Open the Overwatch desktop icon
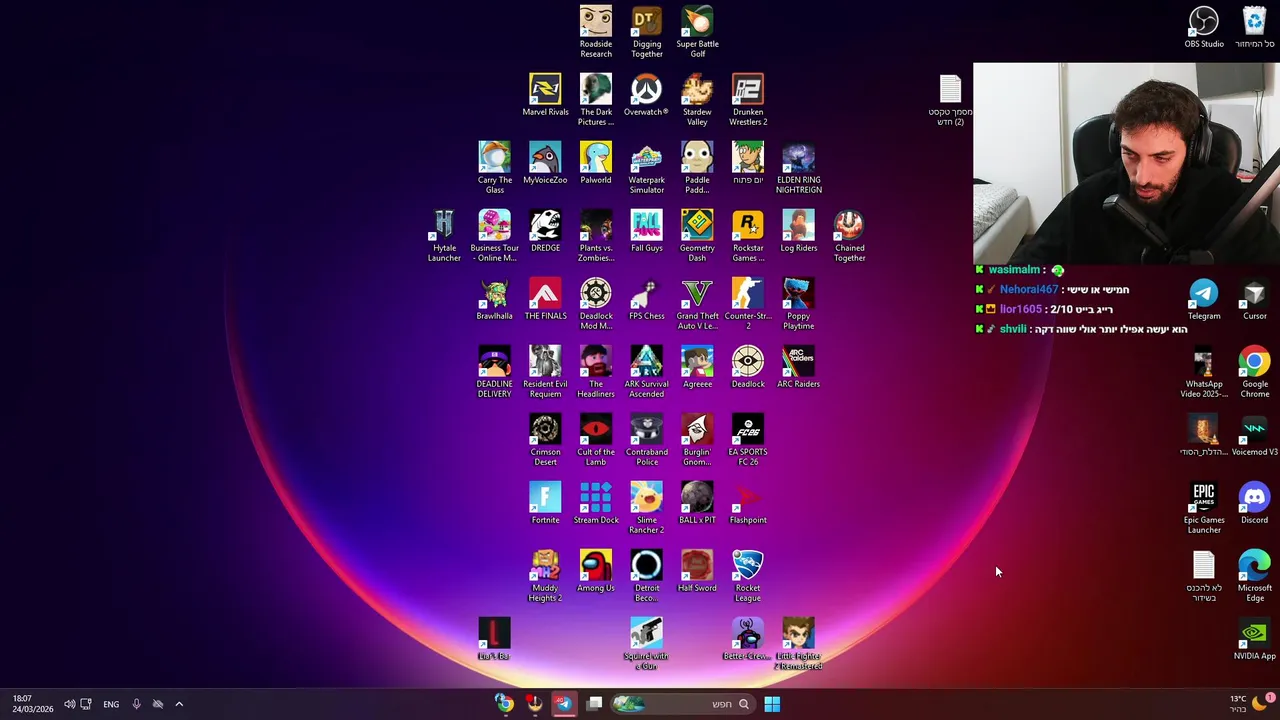The width and height of the screenshot is (1280, 720). [646, 95]
